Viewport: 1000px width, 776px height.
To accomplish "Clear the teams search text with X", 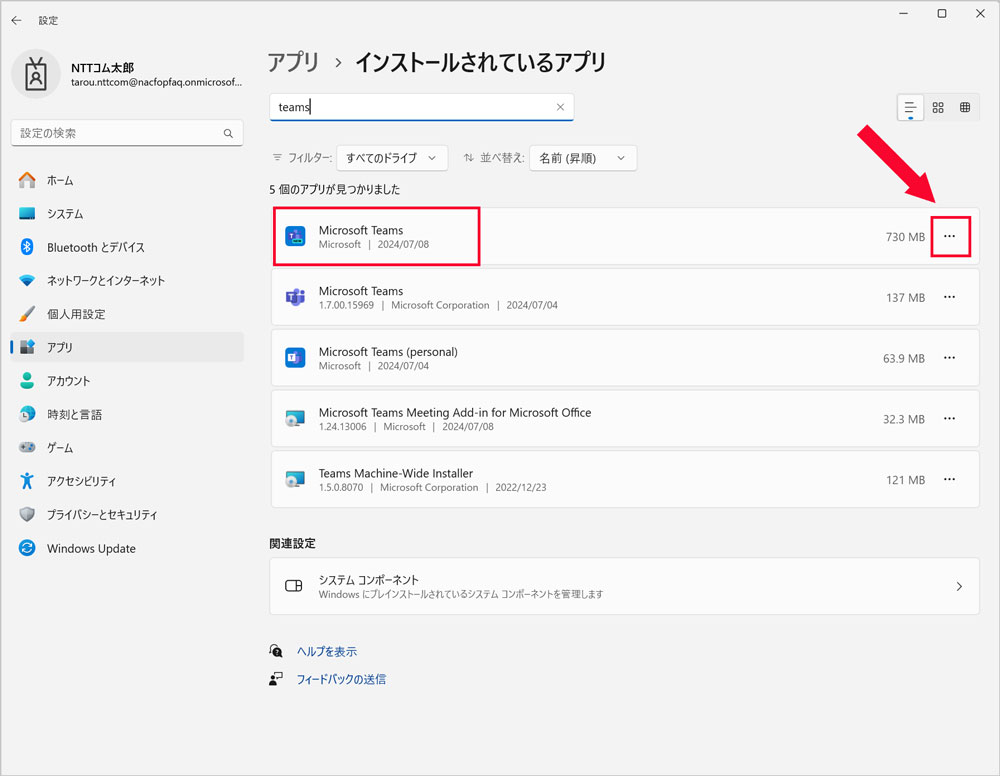I will (x=560, y=107).
